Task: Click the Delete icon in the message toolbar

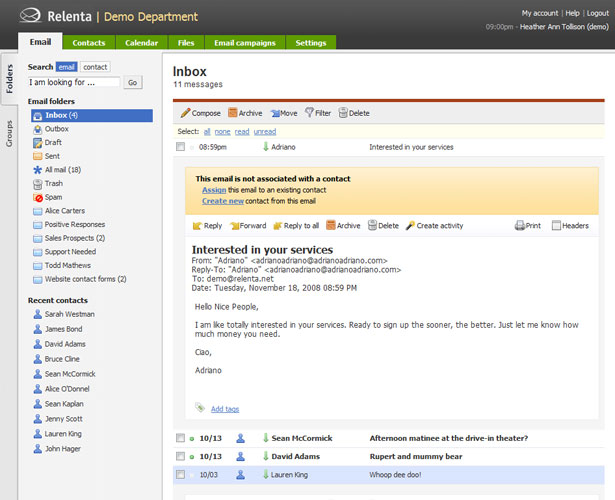Action: coord(372,225)
